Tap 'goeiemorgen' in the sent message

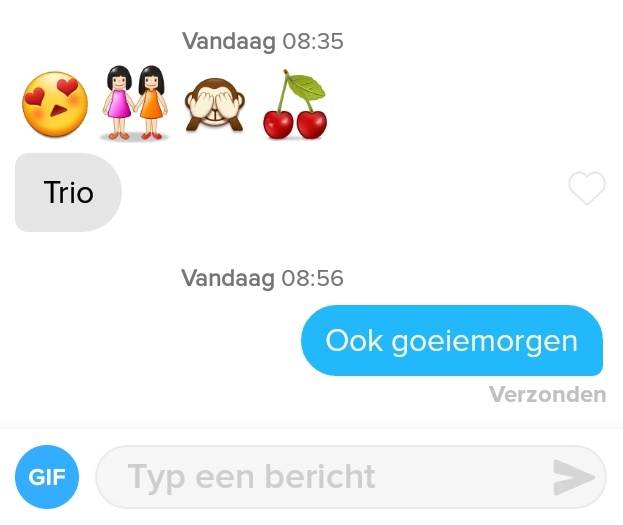(x=484, y=342)
